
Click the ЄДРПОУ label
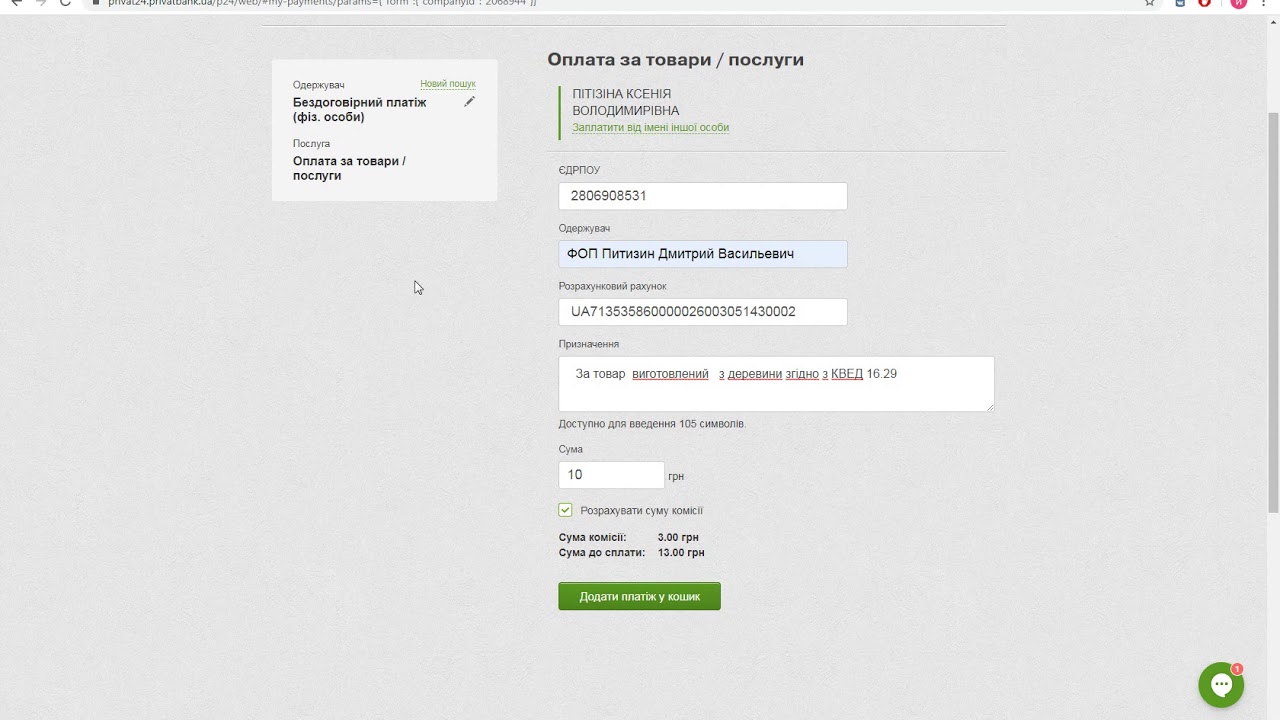tap(579, 170)
